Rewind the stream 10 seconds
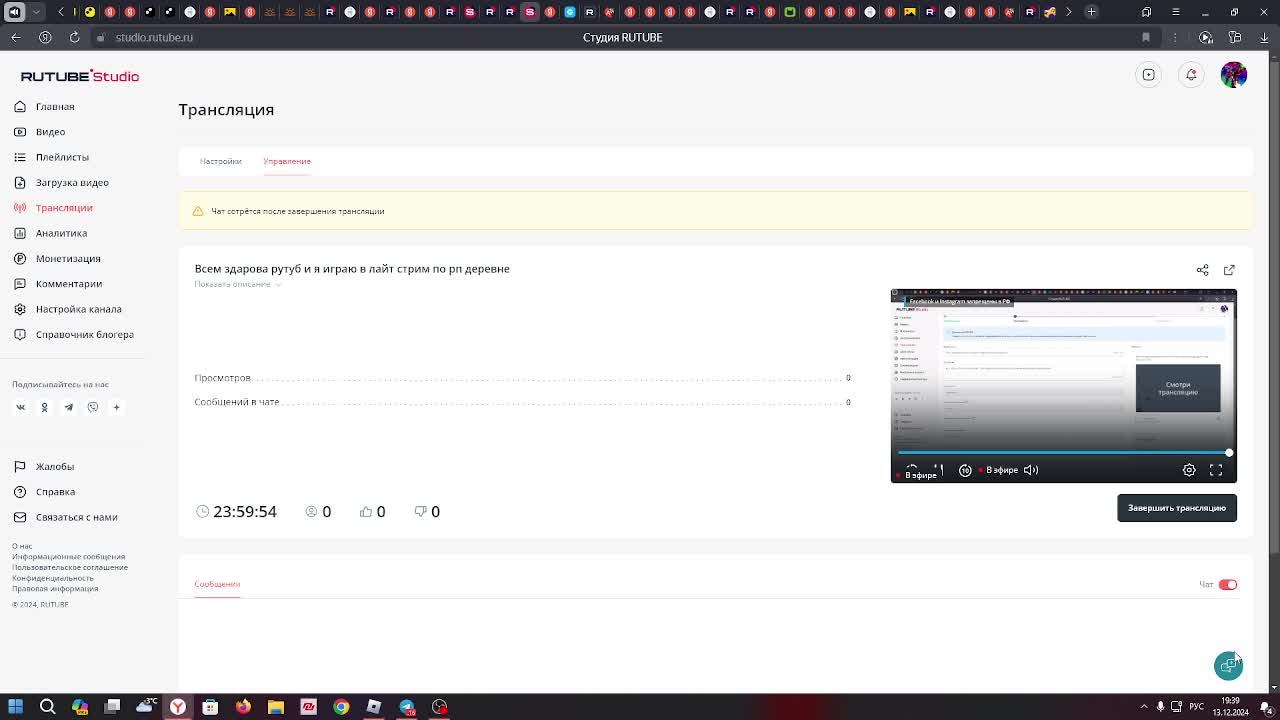This screenshot has width=1280, height=720. (965, 470)
